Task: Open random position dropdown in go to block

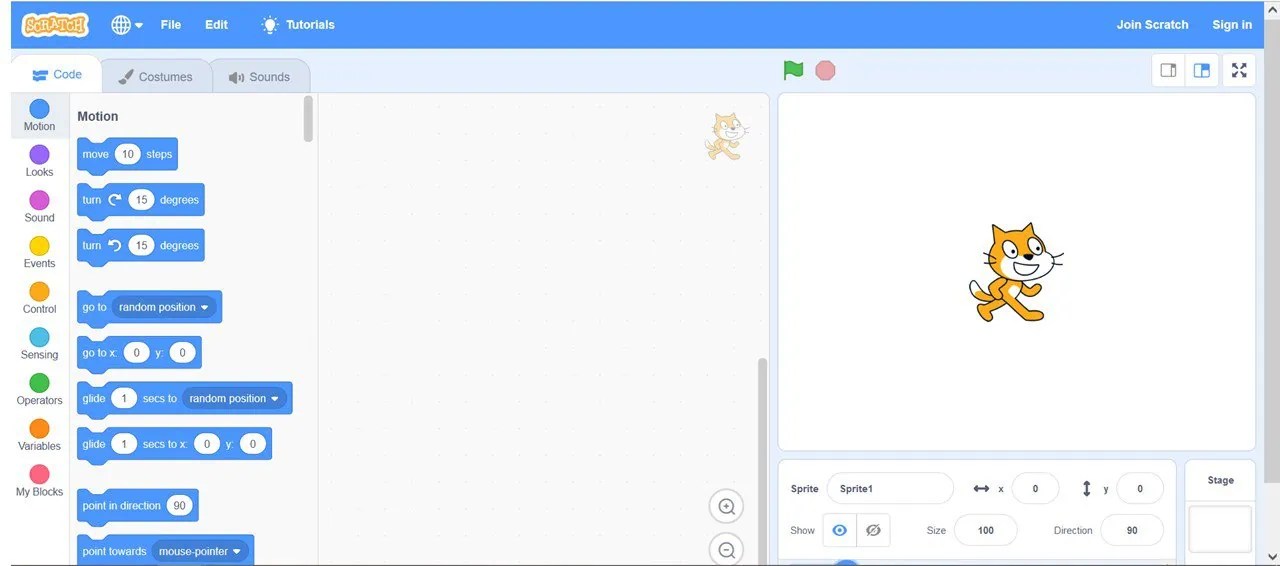Action: pos(164,307)
